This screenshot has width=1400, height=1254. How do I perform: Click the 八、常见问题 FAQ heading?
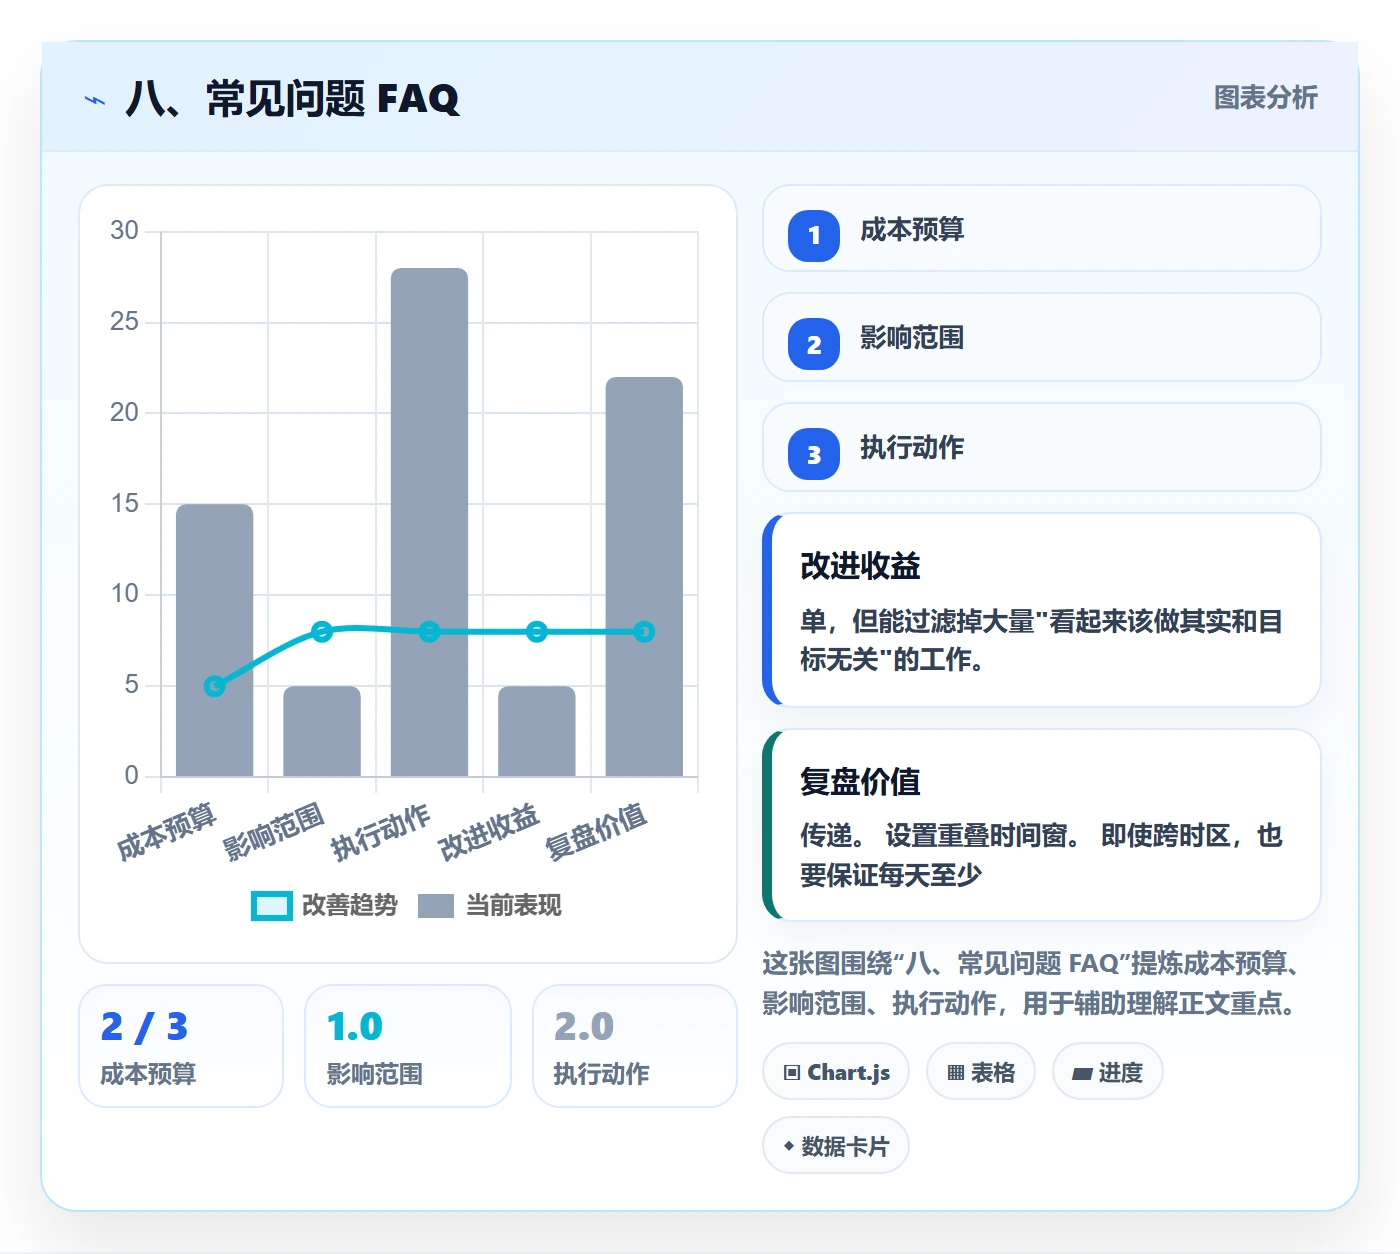[x=292, y=99]
